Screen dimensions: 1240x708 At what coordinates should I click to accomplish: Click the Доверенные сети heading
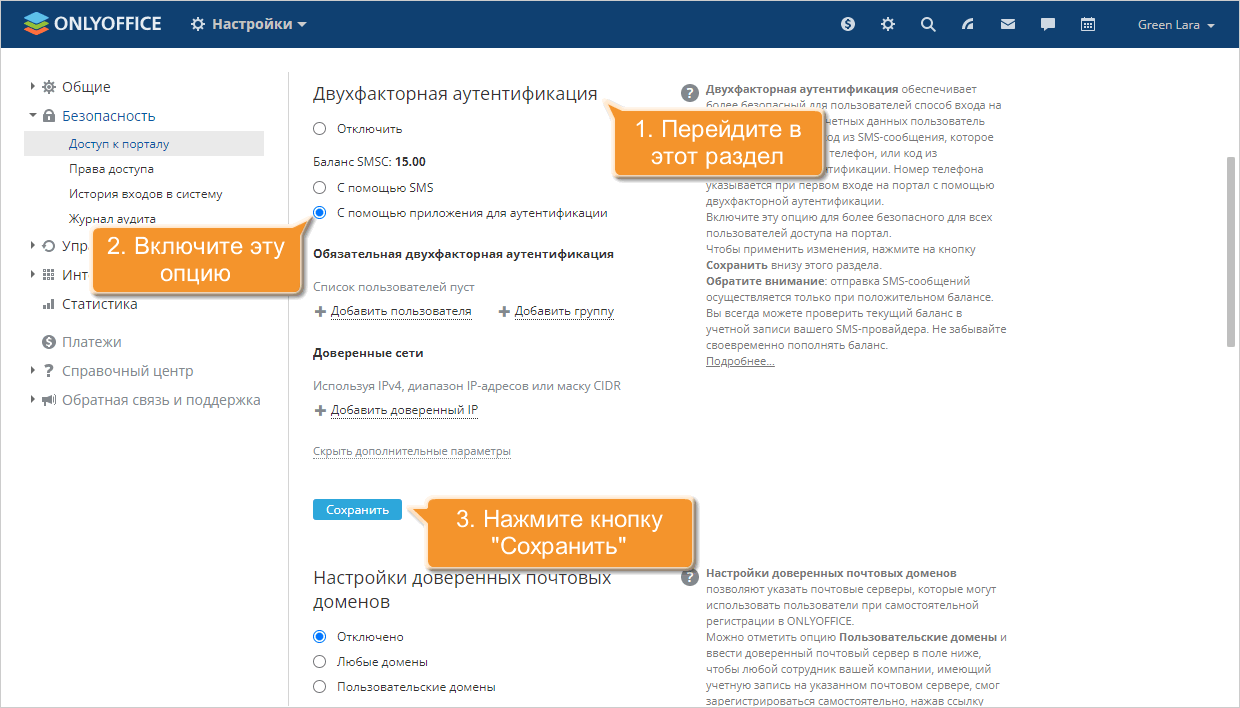pyautogui.click(x=368, y=353)
